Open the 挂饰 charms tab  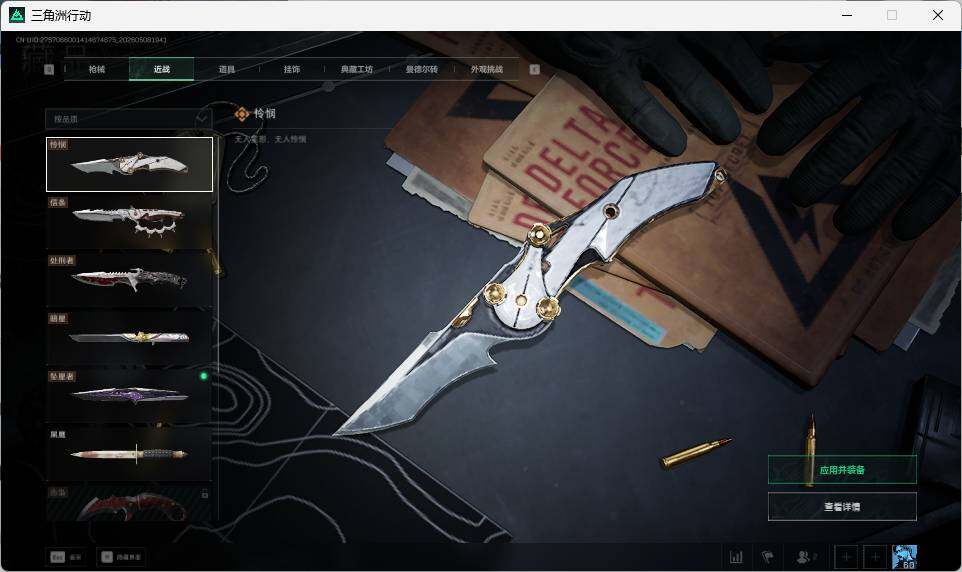(x=292, y=69)
